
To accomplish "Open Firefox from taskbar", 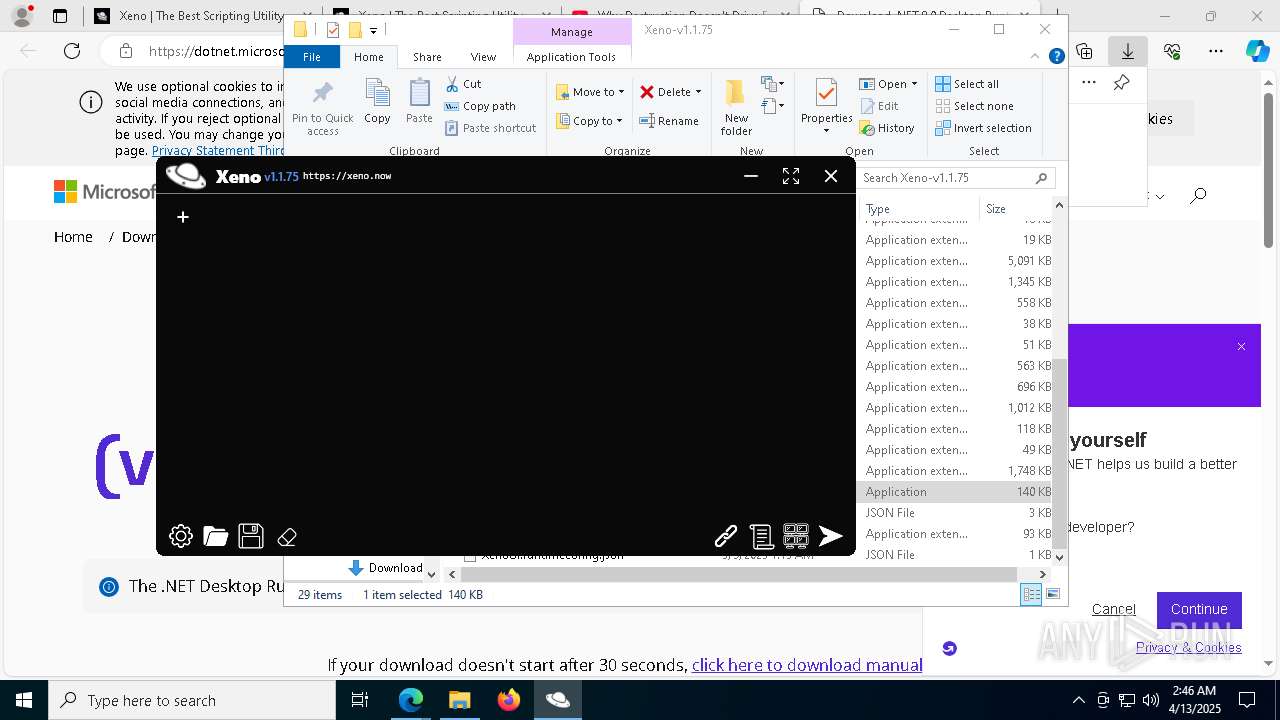I will (509, 700).
